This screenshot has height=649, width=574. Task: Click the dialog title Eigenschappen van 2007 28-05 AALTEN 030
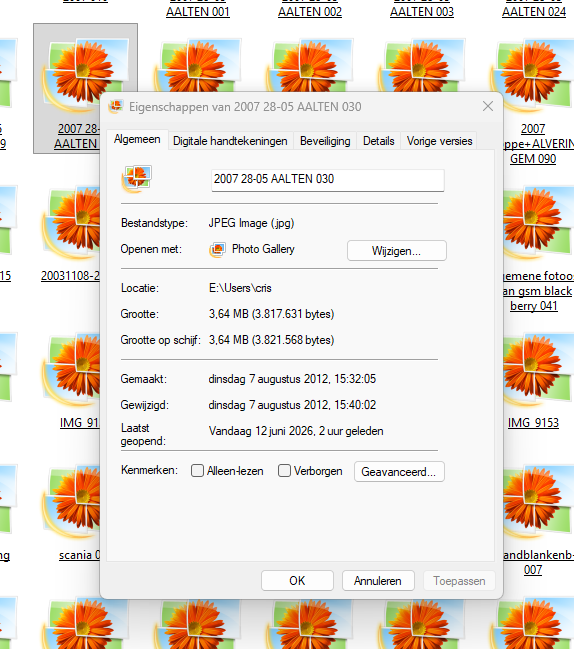pyautogui.click(x=245, y=107)
